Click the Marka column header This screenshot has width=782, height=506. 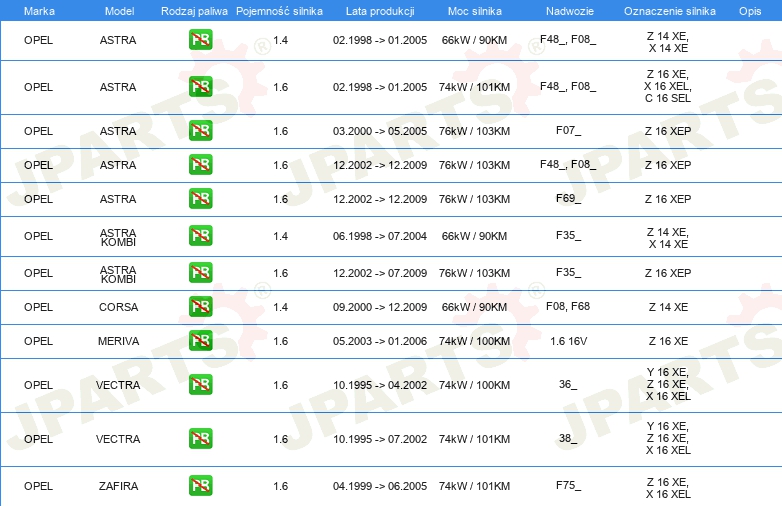pyautogui.click(x=39, y=11)
